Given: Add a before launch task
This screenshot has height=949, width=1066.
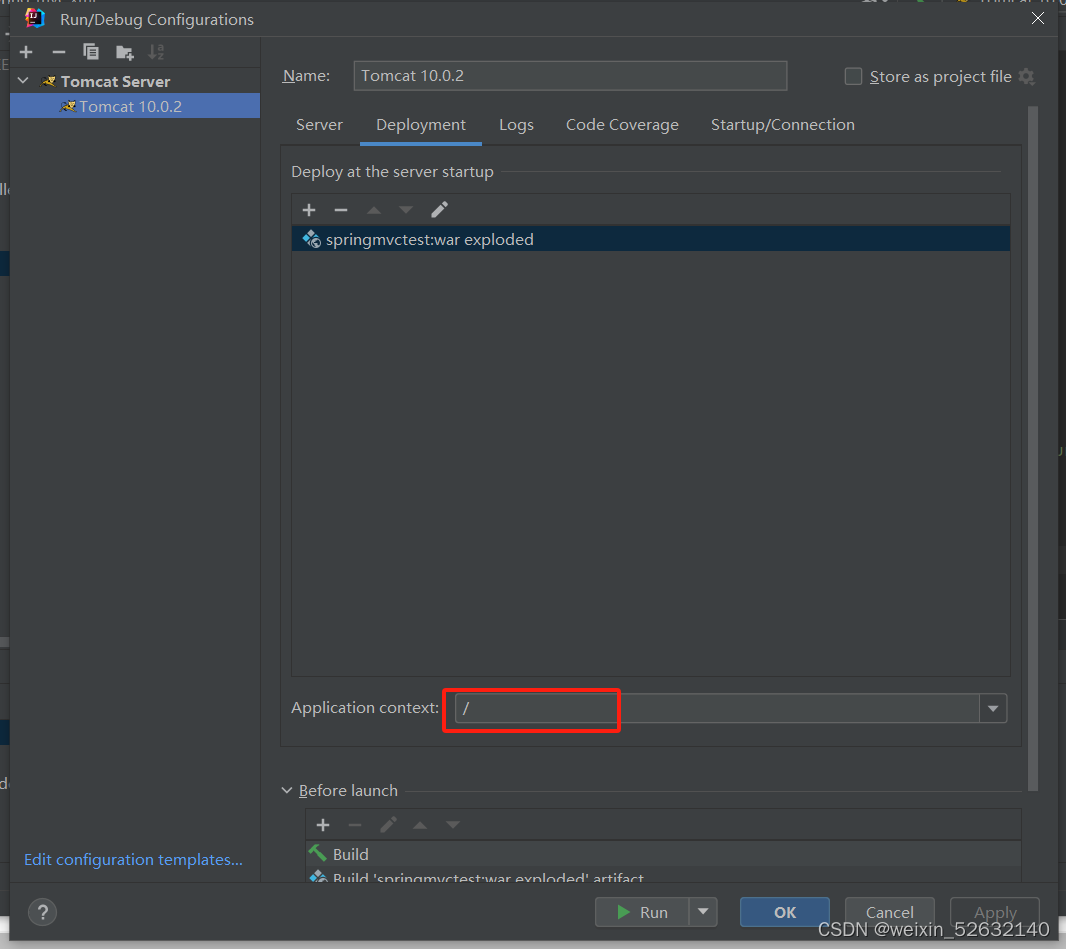Looking at the screenshot, I should tap(323, 825).
